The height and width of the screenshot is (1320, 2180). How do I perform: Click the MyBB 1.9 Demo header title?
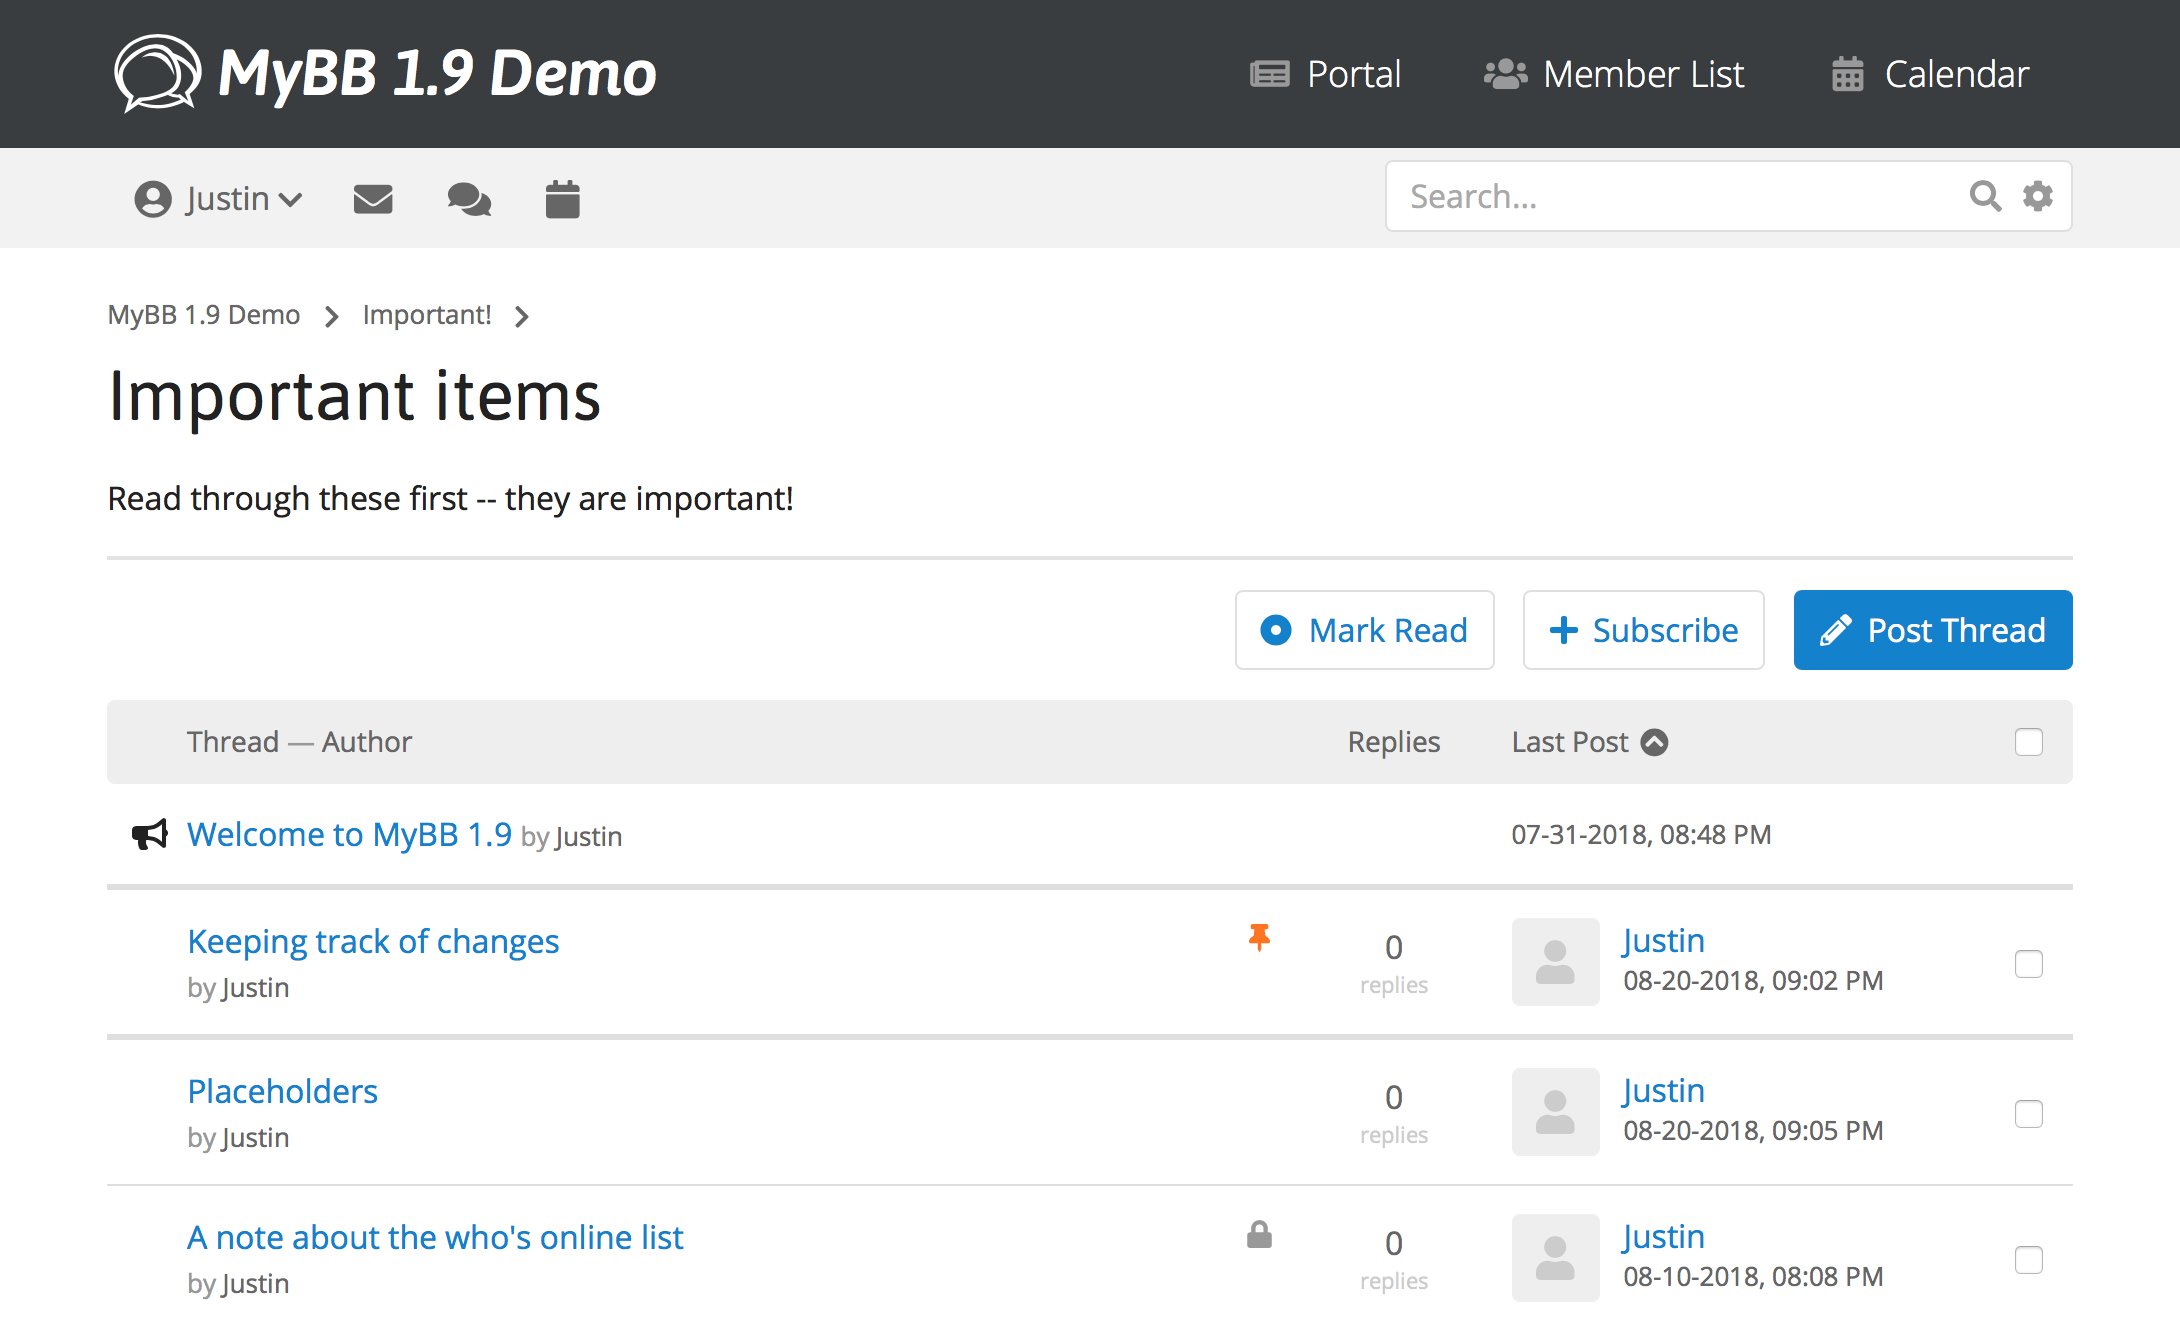pos(437,74)
